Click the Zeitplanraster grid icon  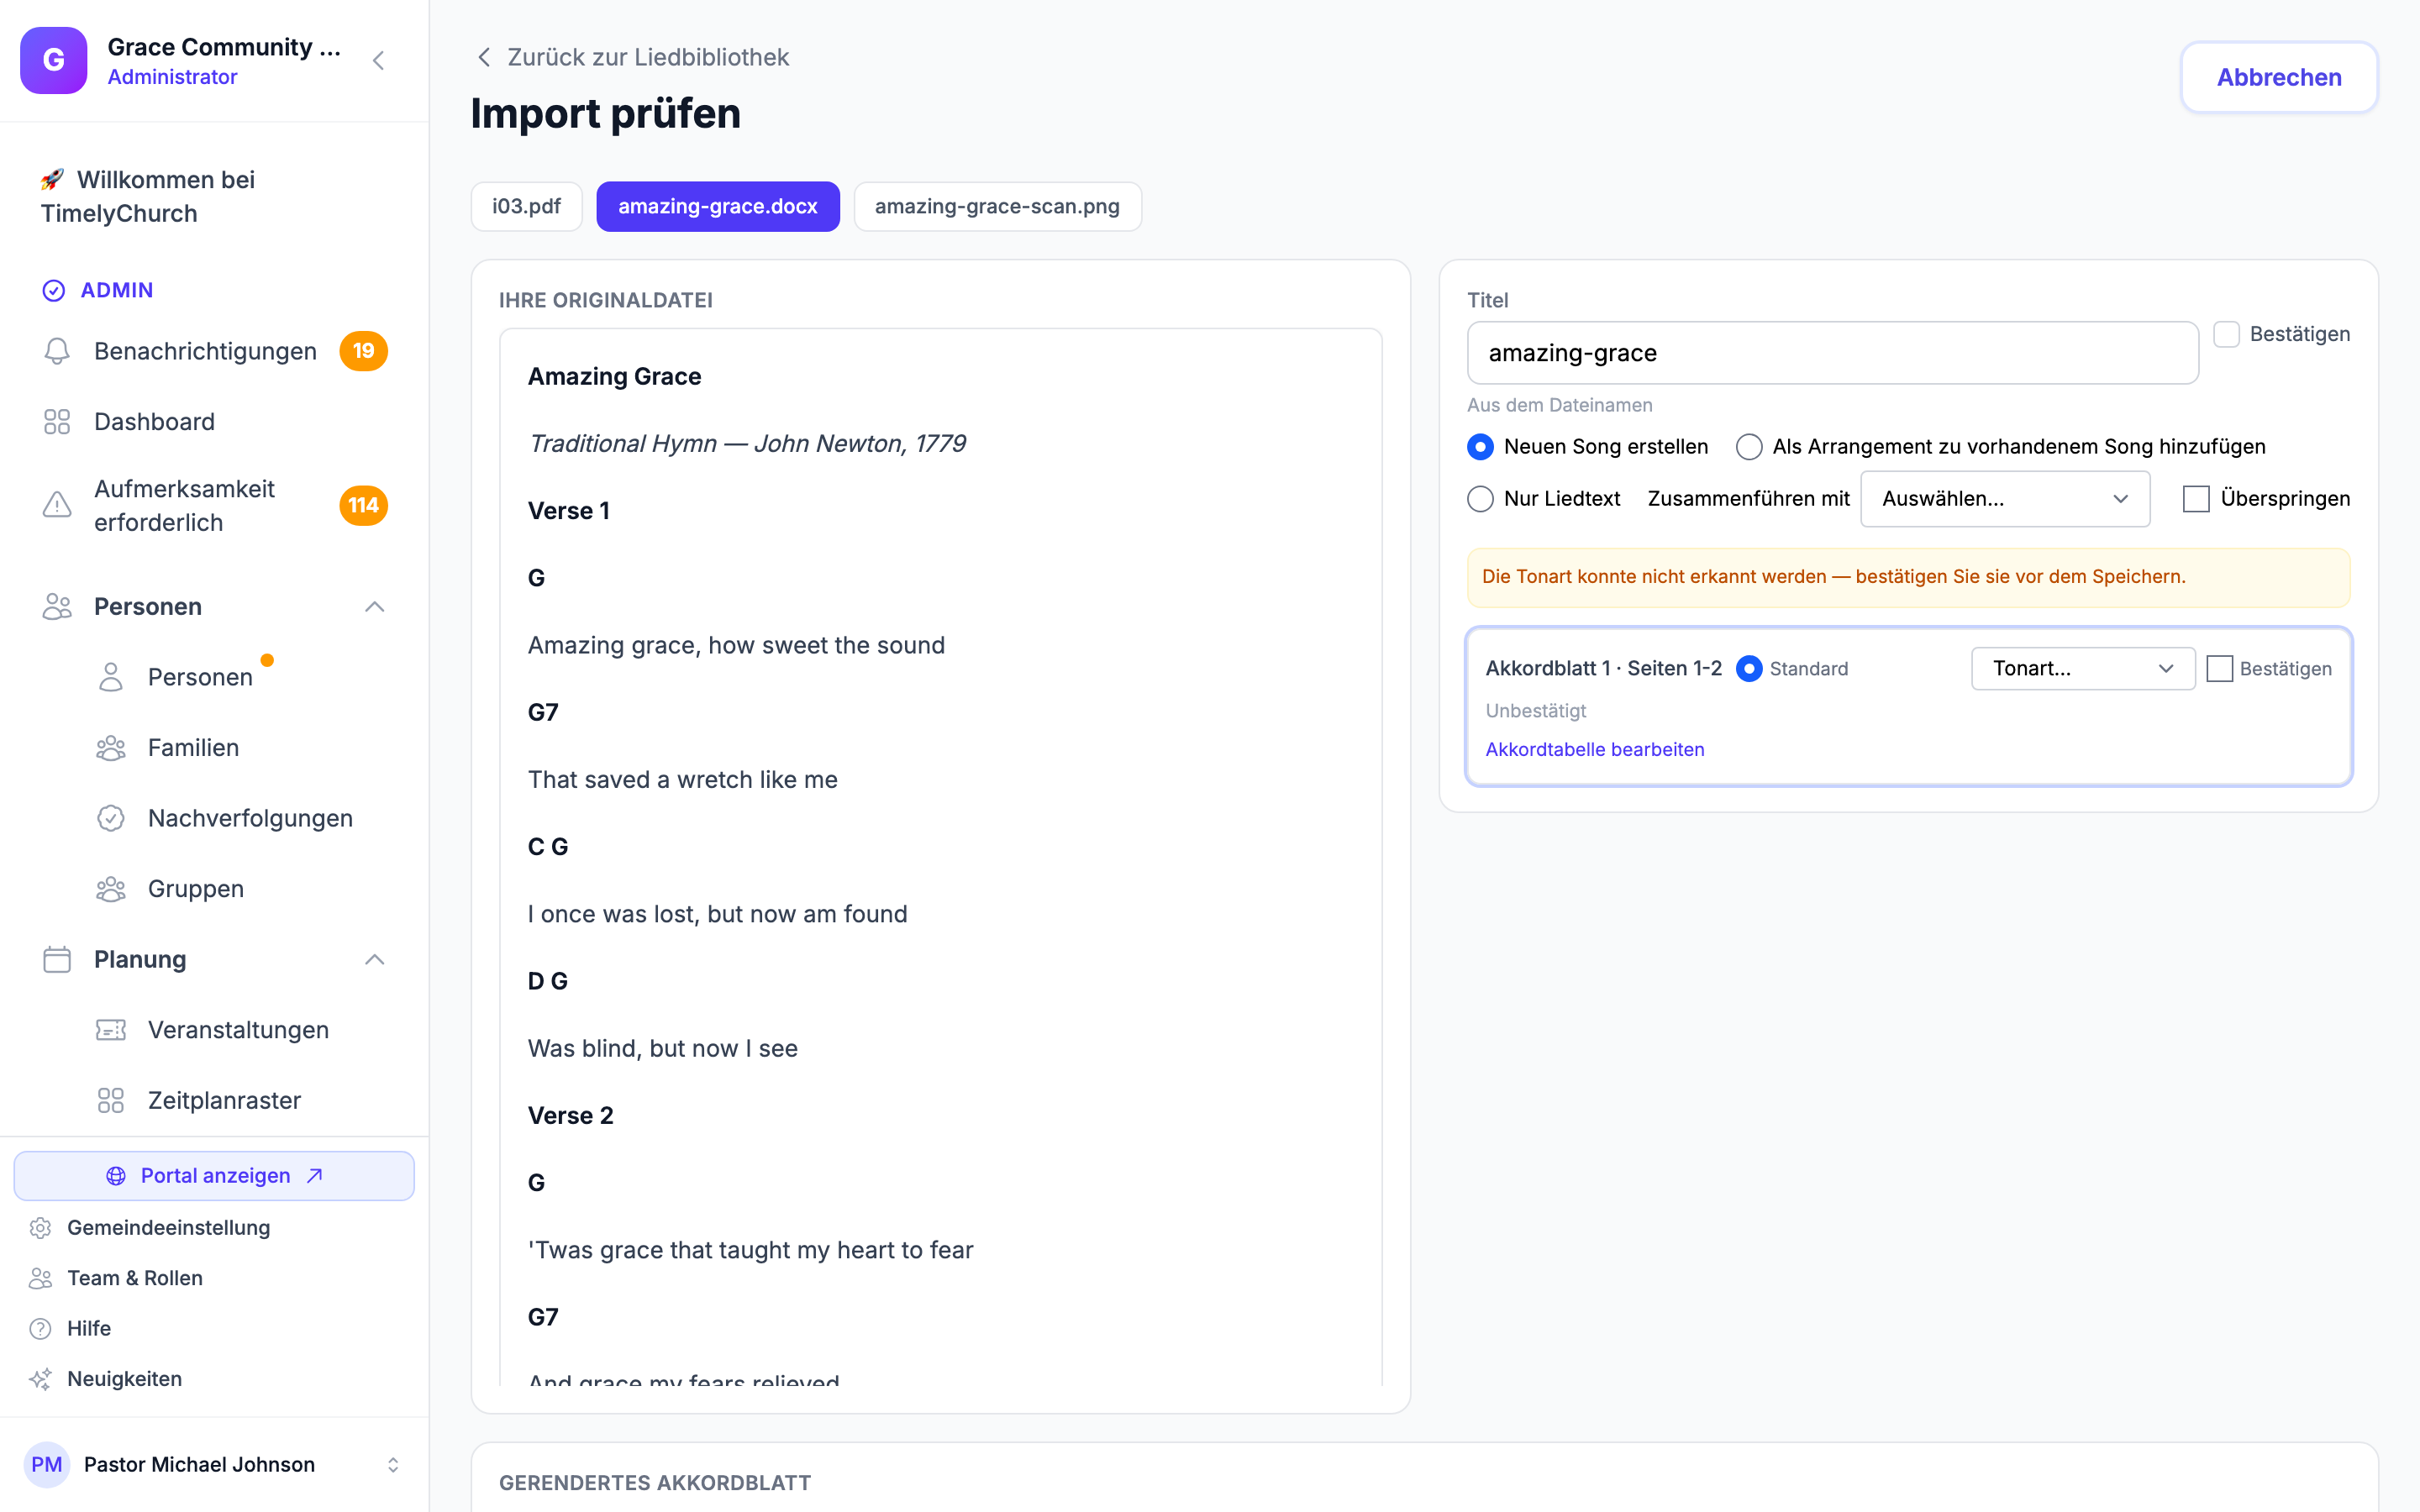click(111, 1101)
